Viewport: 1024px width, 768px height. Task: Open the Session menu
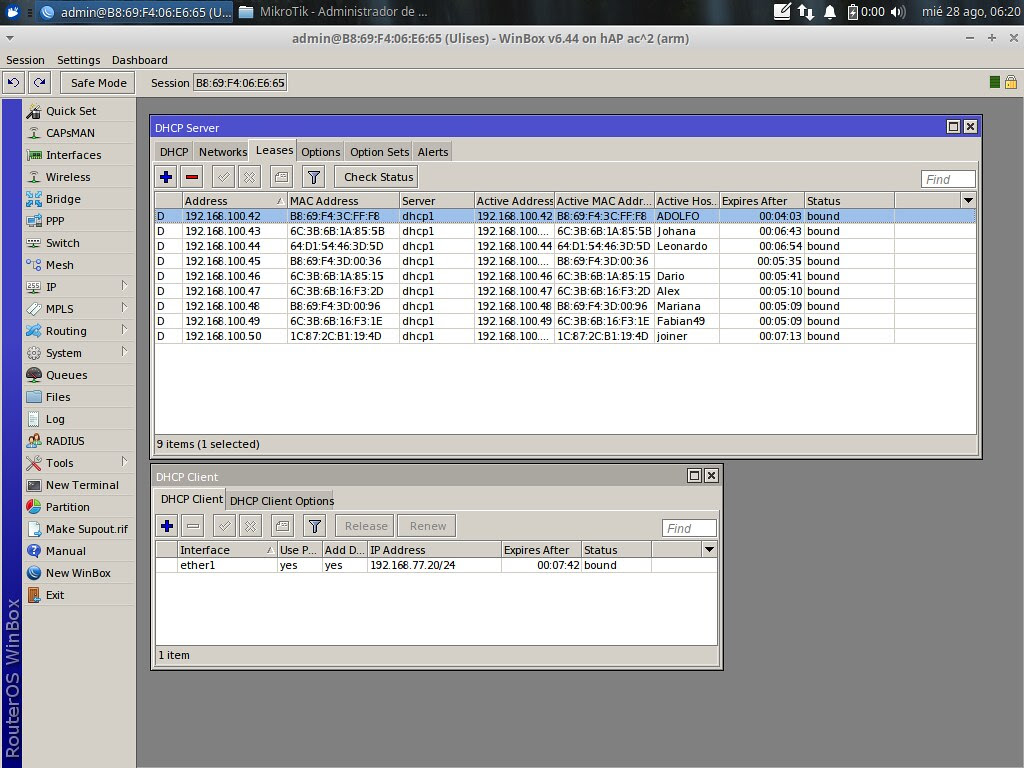(x=25, y=60)
